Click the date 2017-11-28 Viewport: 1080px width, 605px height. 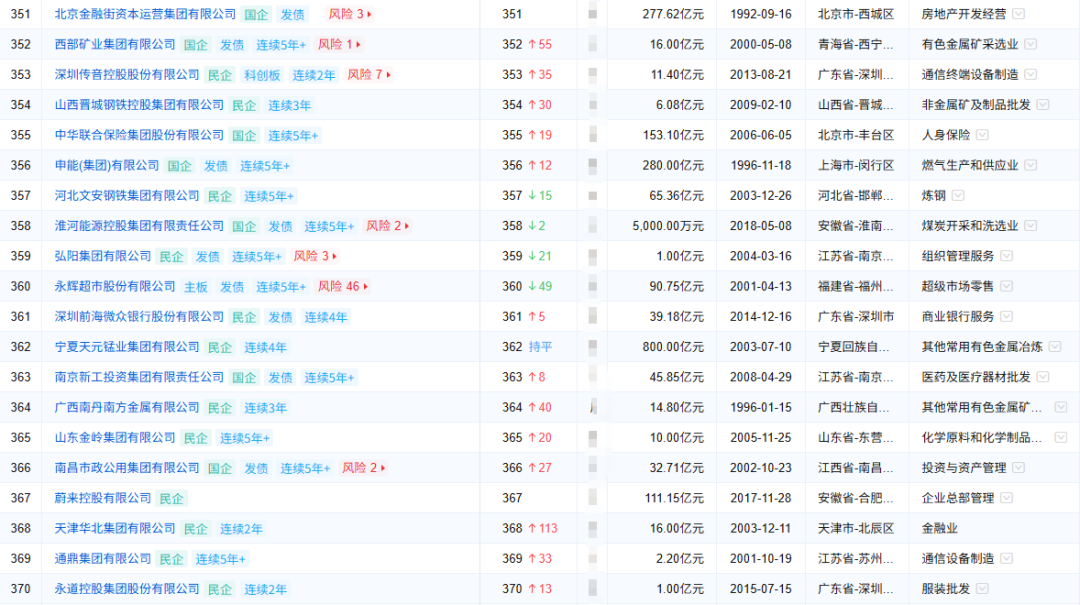[760, 498]
